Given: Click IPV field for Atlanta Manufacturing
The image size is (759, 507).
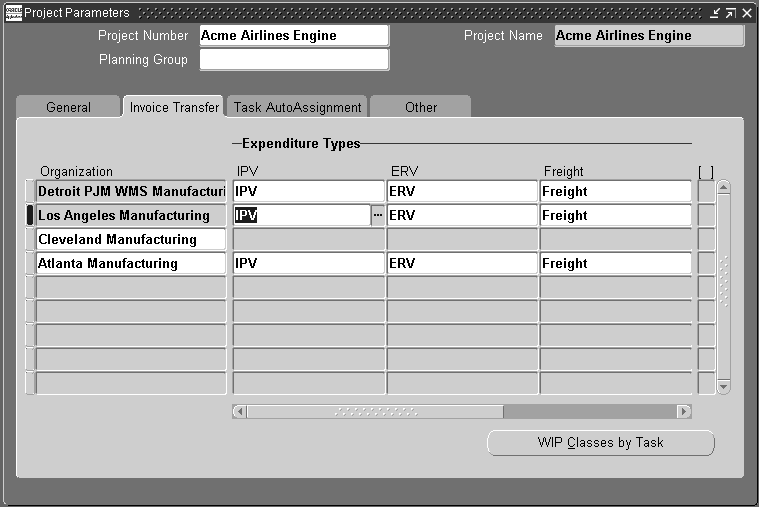Looking at the screenshot, I should (309, 263).
